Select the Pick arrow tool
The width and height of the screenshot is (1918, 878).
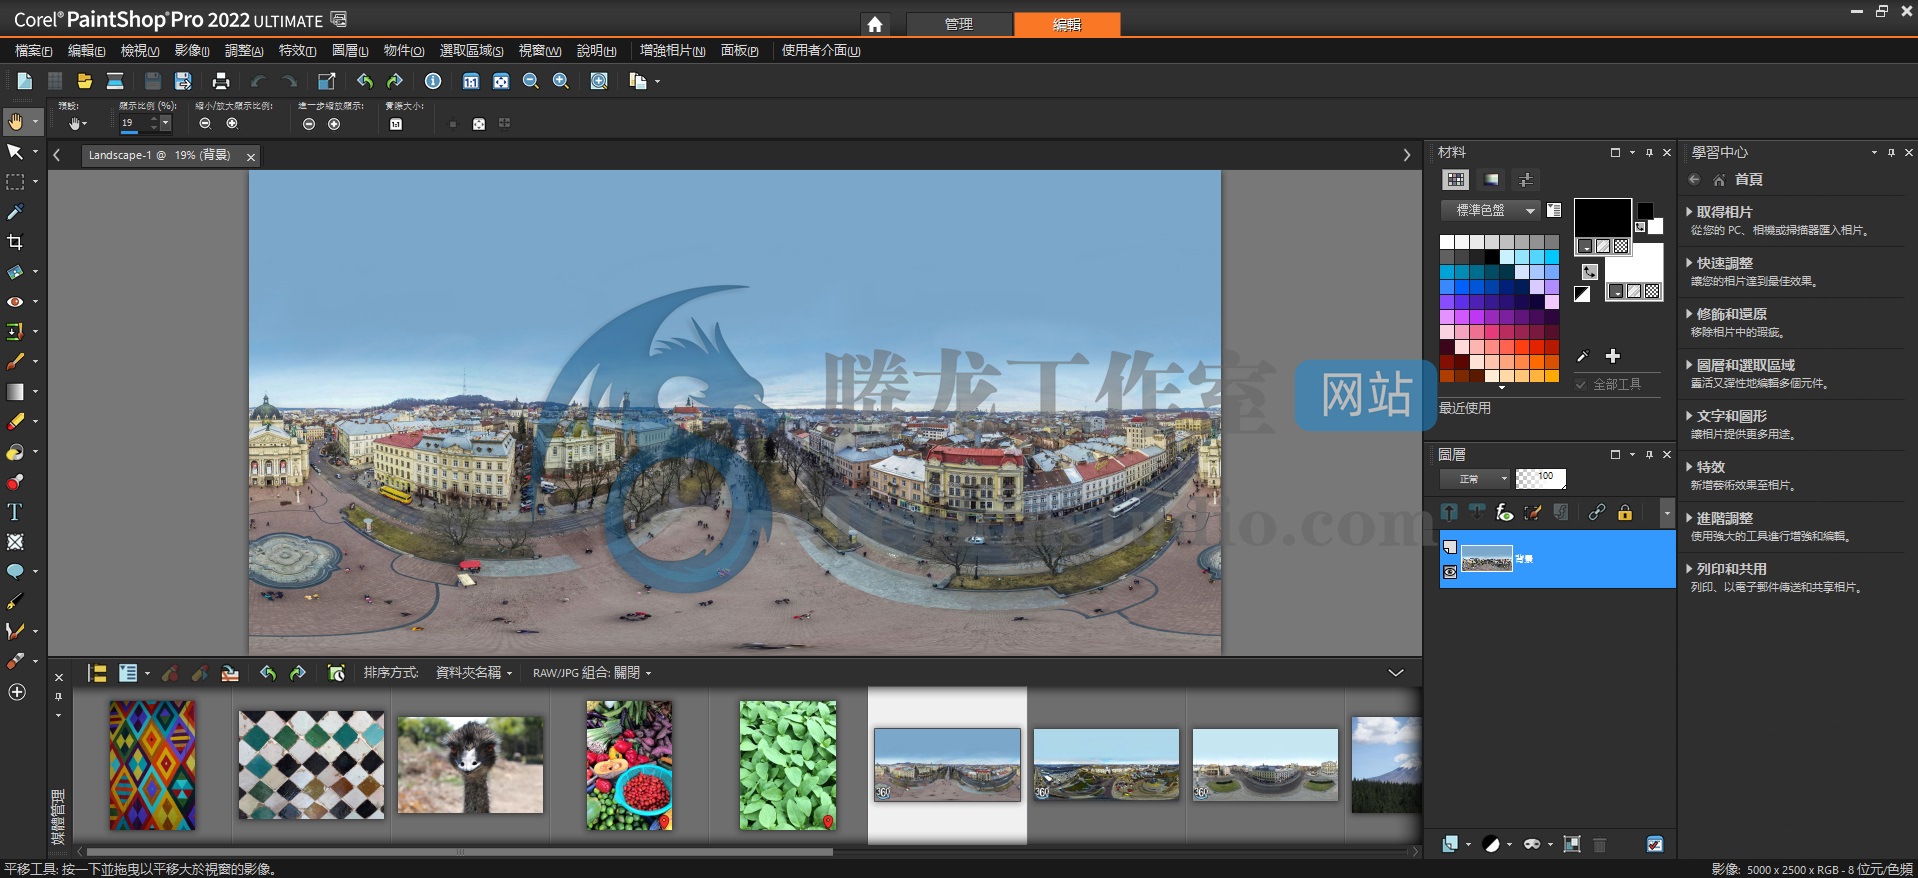tap(15, 152)
